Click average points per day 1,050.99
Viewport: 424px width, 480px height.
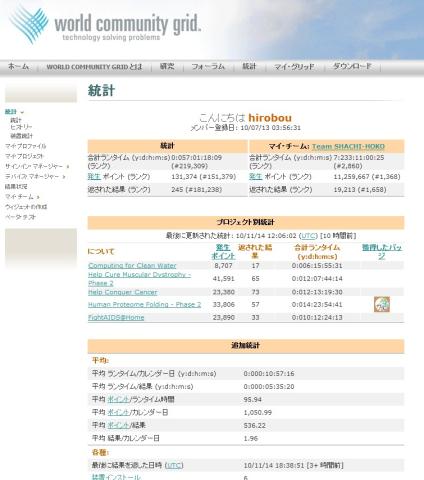pos(258,412)
